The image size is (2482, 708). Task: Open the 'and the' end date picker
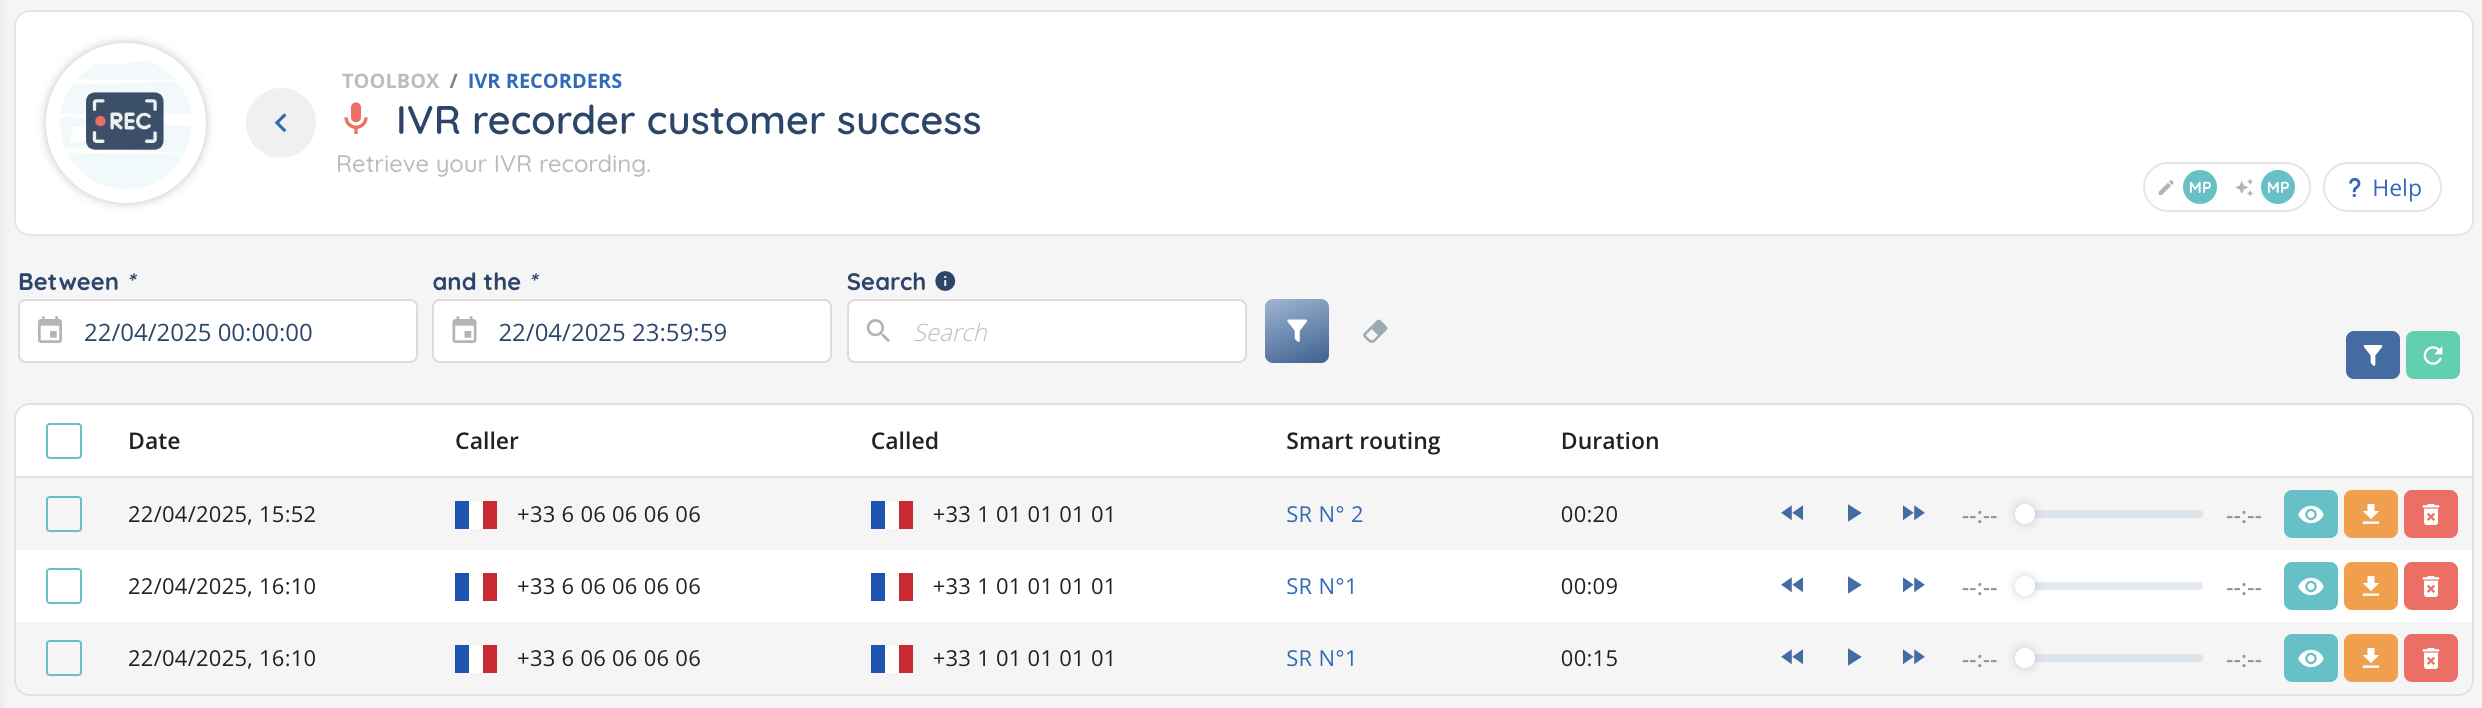pos(465,331)
